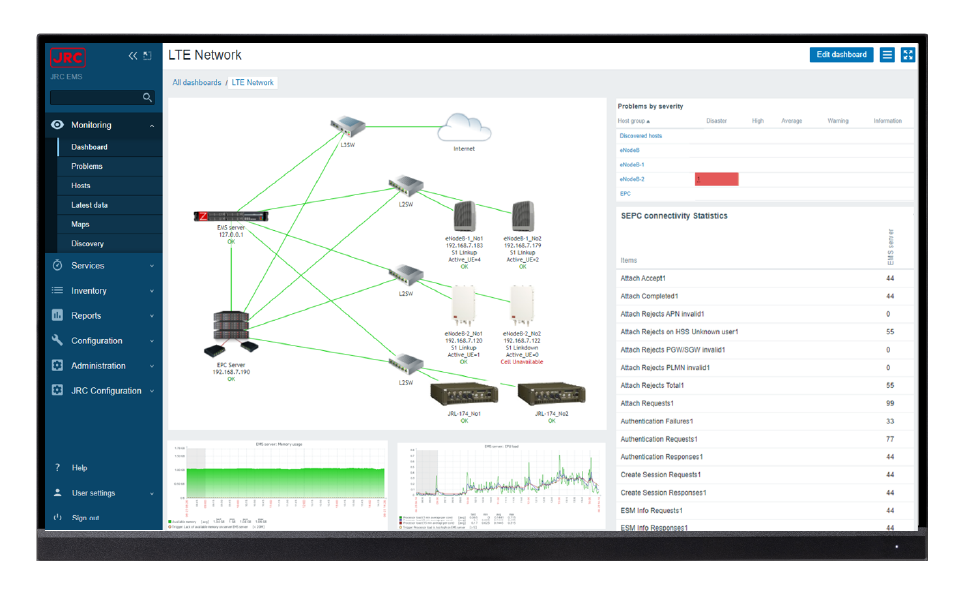Select eNodeB-2_No2 unavailable cell icon
Screen dimensions: 965x595
point(522,305)
